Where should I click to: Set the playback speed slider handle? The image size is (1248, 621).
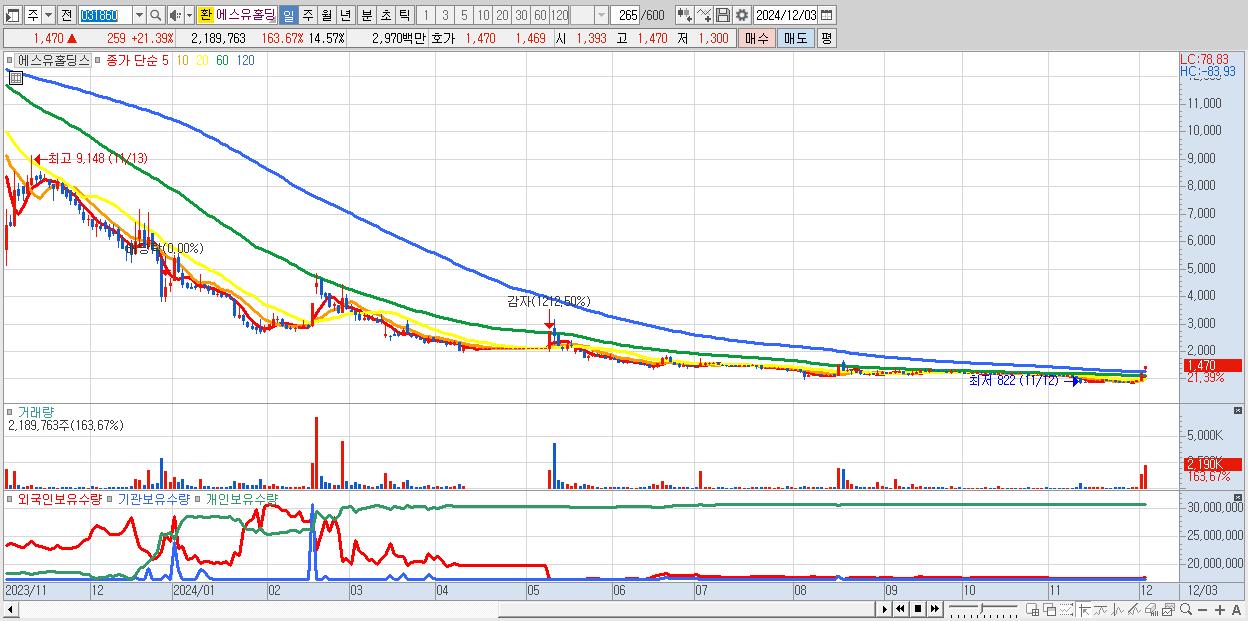(982, 607)
